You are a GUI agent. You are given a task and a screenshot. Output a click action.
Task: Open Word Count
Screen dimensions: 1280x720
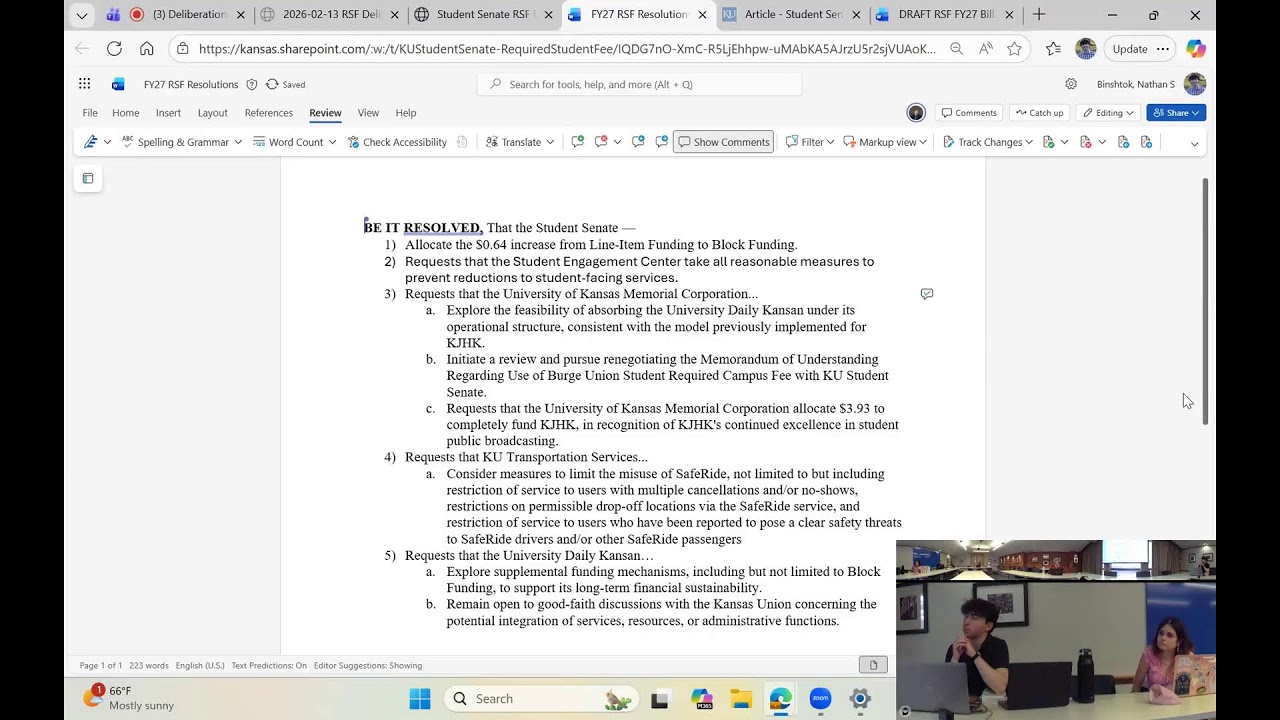[287, 142]
